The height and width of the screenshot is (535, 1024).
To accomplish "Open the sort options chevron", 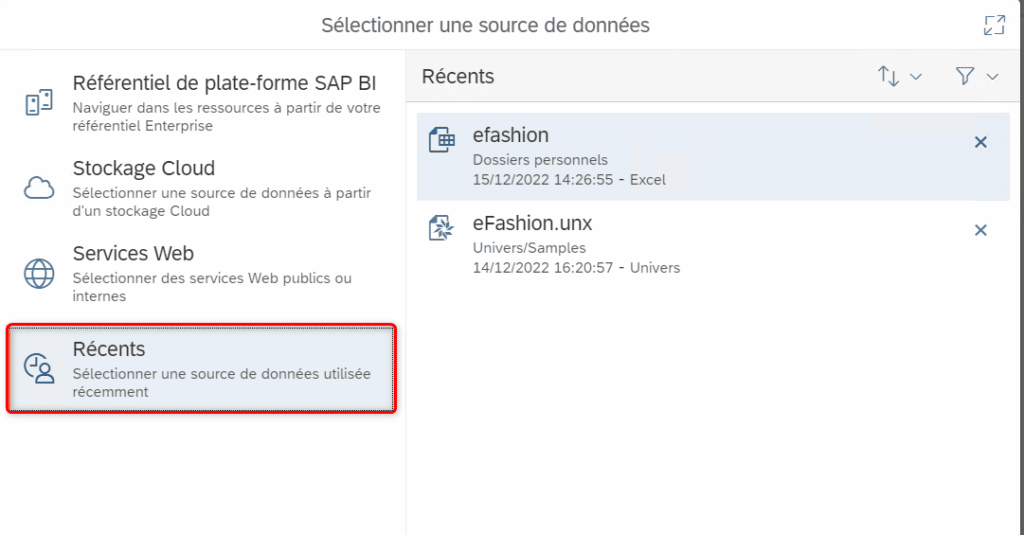I will [x=916, y=77].
